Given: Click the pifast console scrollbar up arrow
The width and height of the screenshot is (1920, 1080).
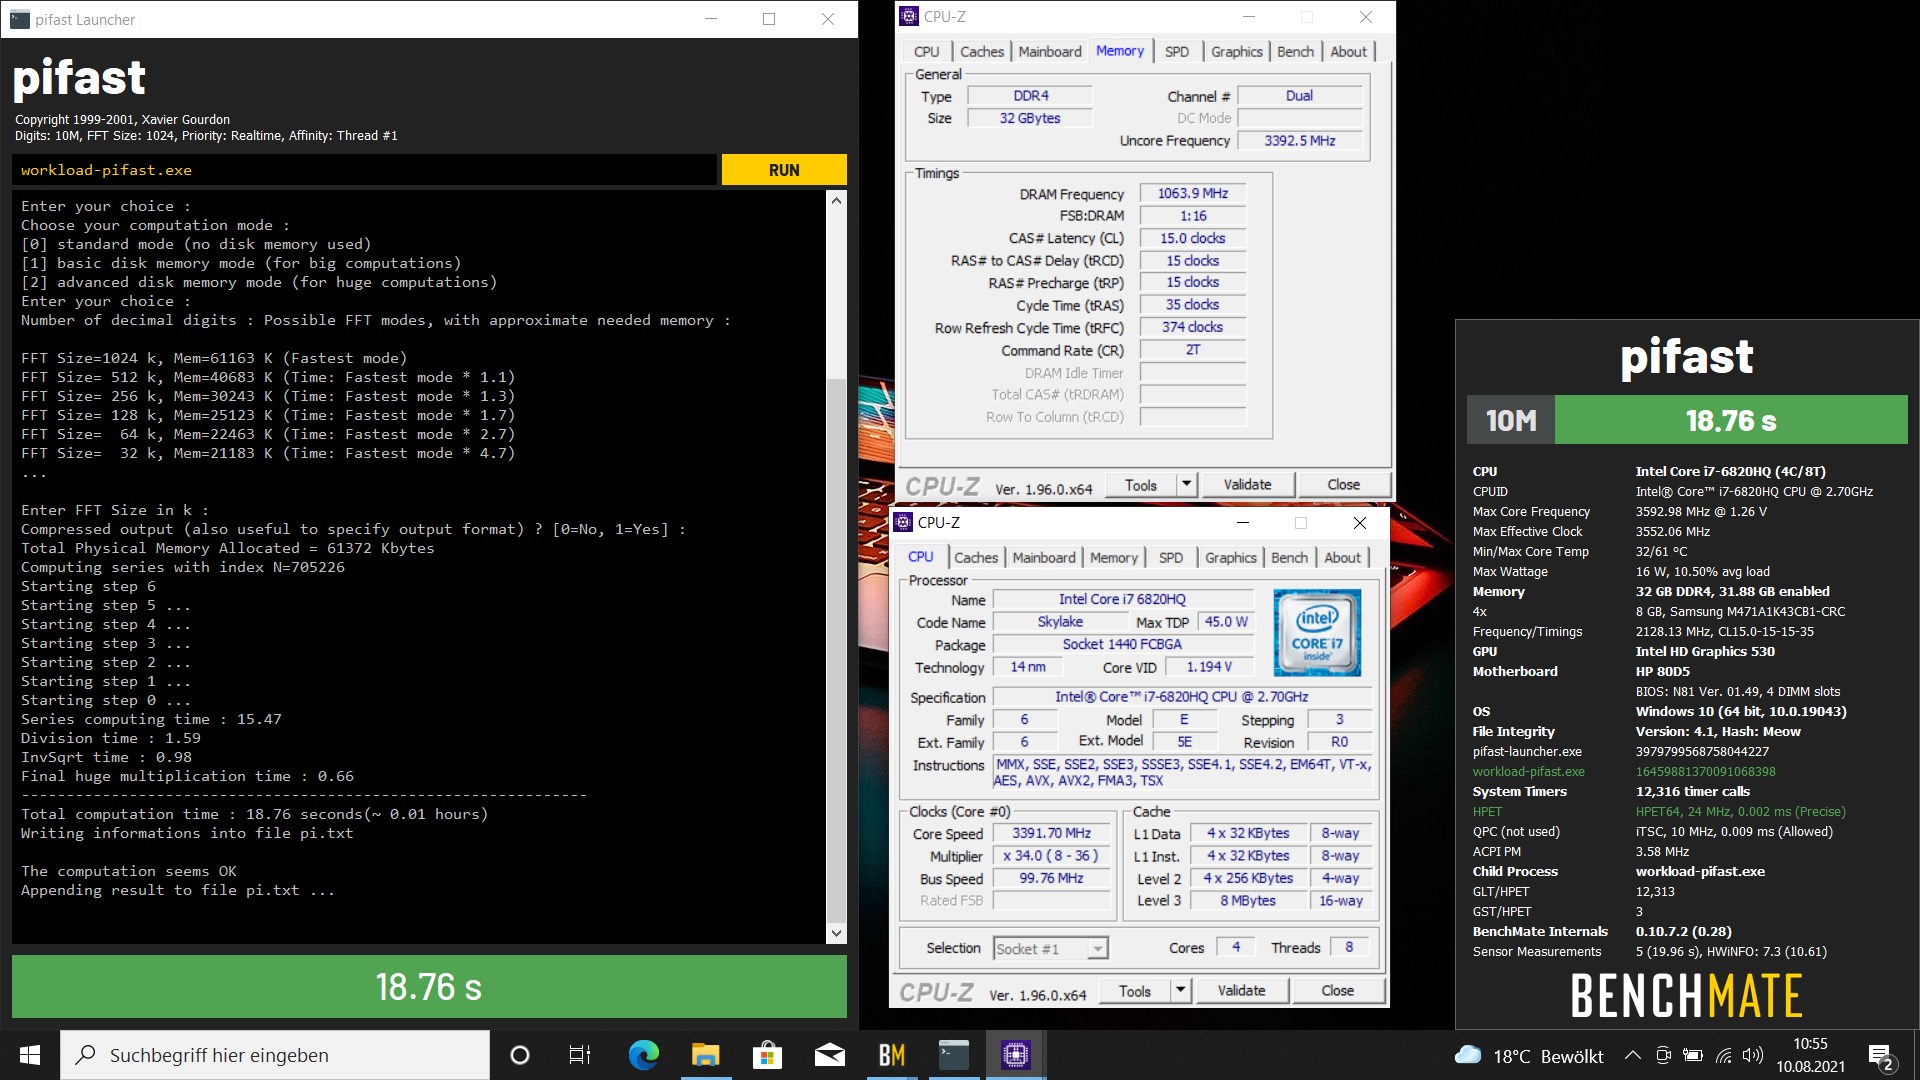Looking at the screenshot, I should tap(837, 201).
